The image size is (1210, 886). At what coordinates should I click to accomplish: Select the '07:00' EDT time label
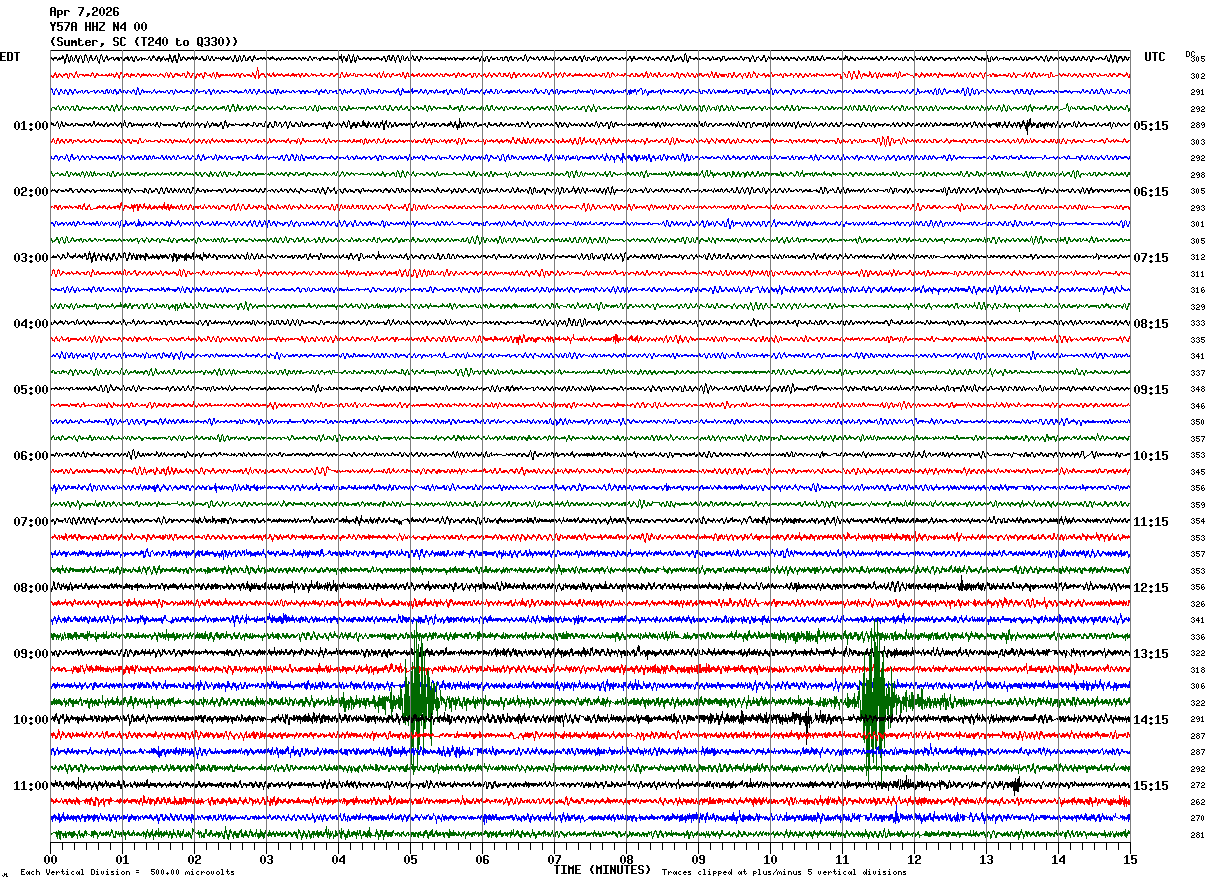click(31, 522)
